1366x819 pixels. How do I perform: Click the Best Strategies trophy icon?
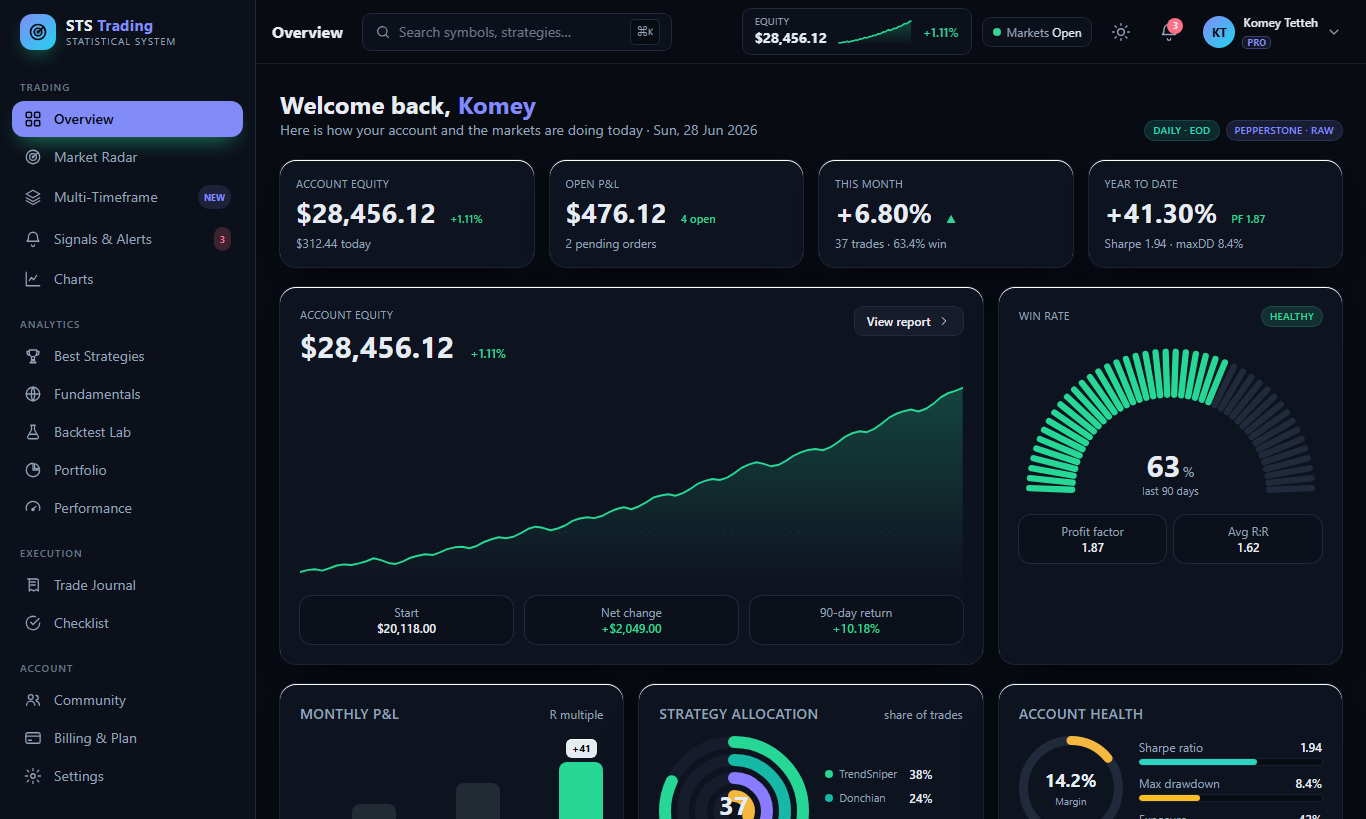click(x=33, y=356)
